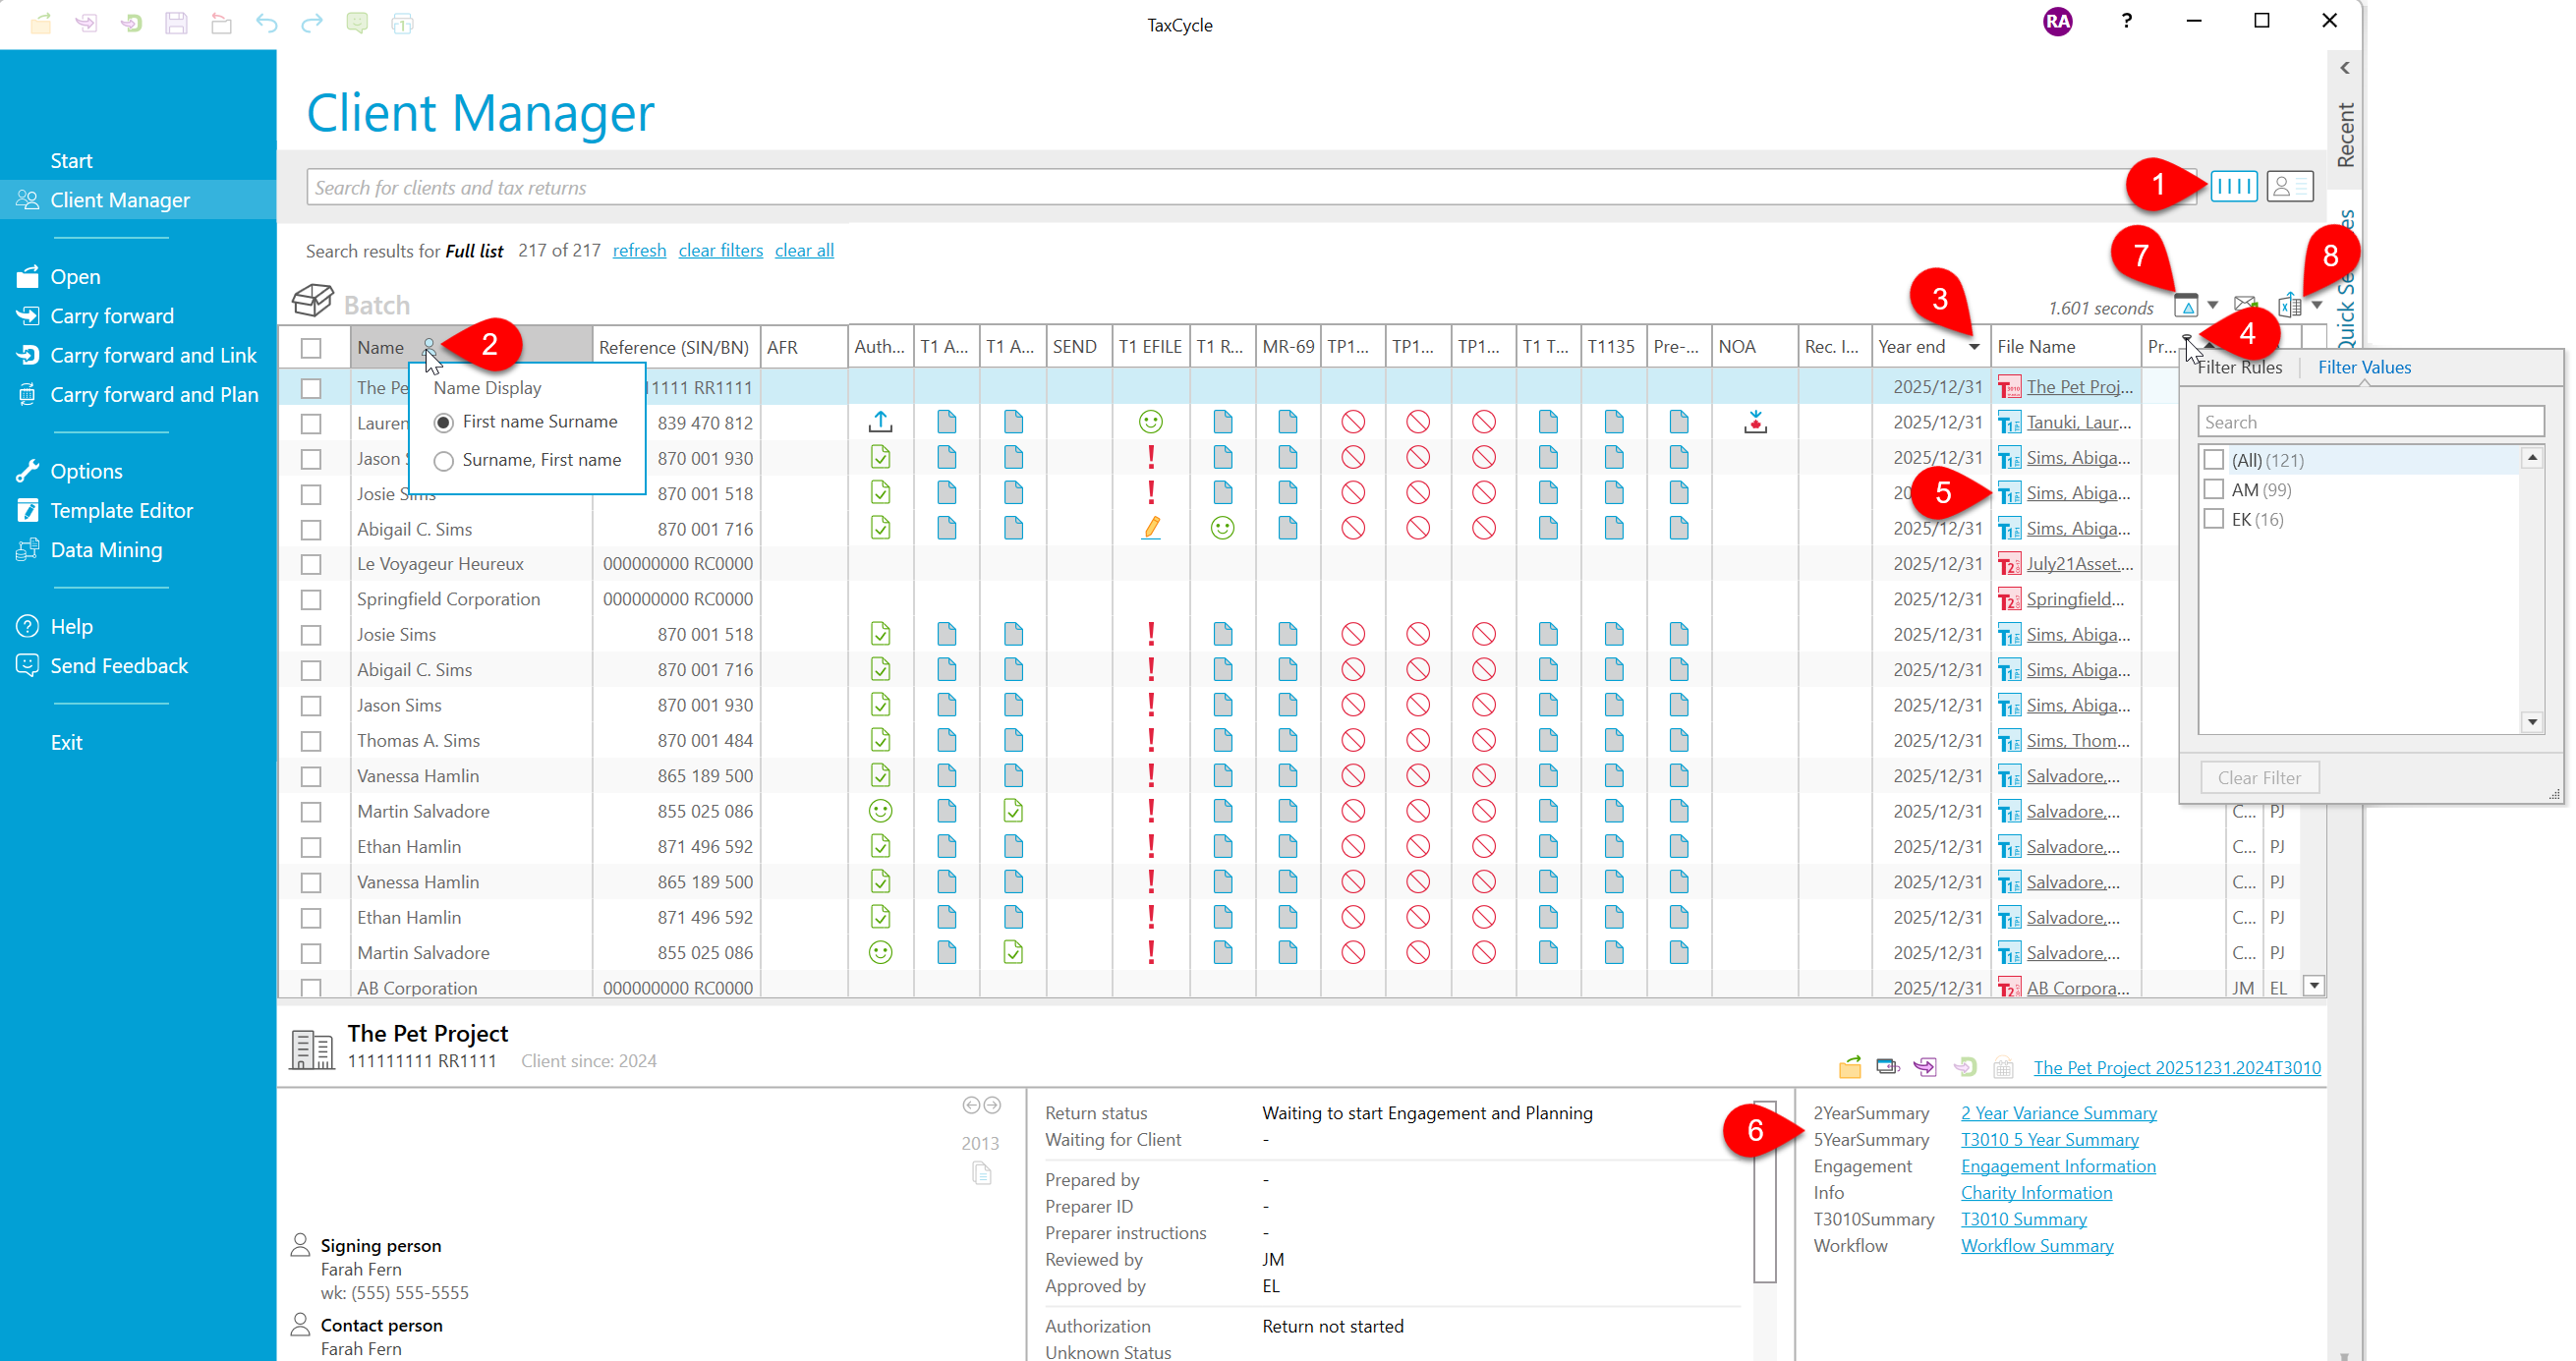Click the clear filters link
Viewport: 2576px width, 1361px height.
720,250
